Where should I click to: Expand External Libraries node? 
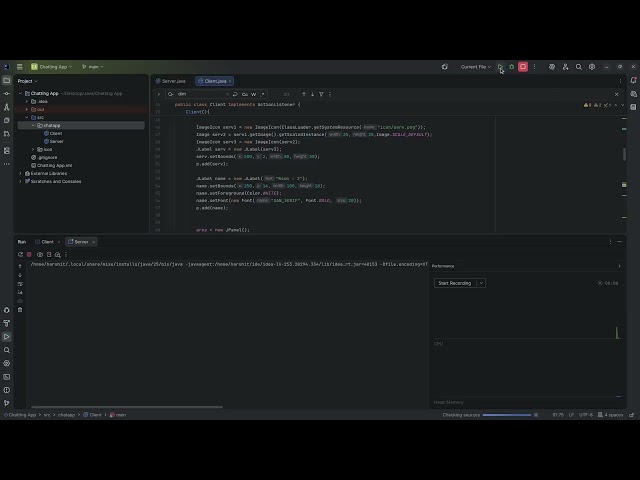[20, 173]
